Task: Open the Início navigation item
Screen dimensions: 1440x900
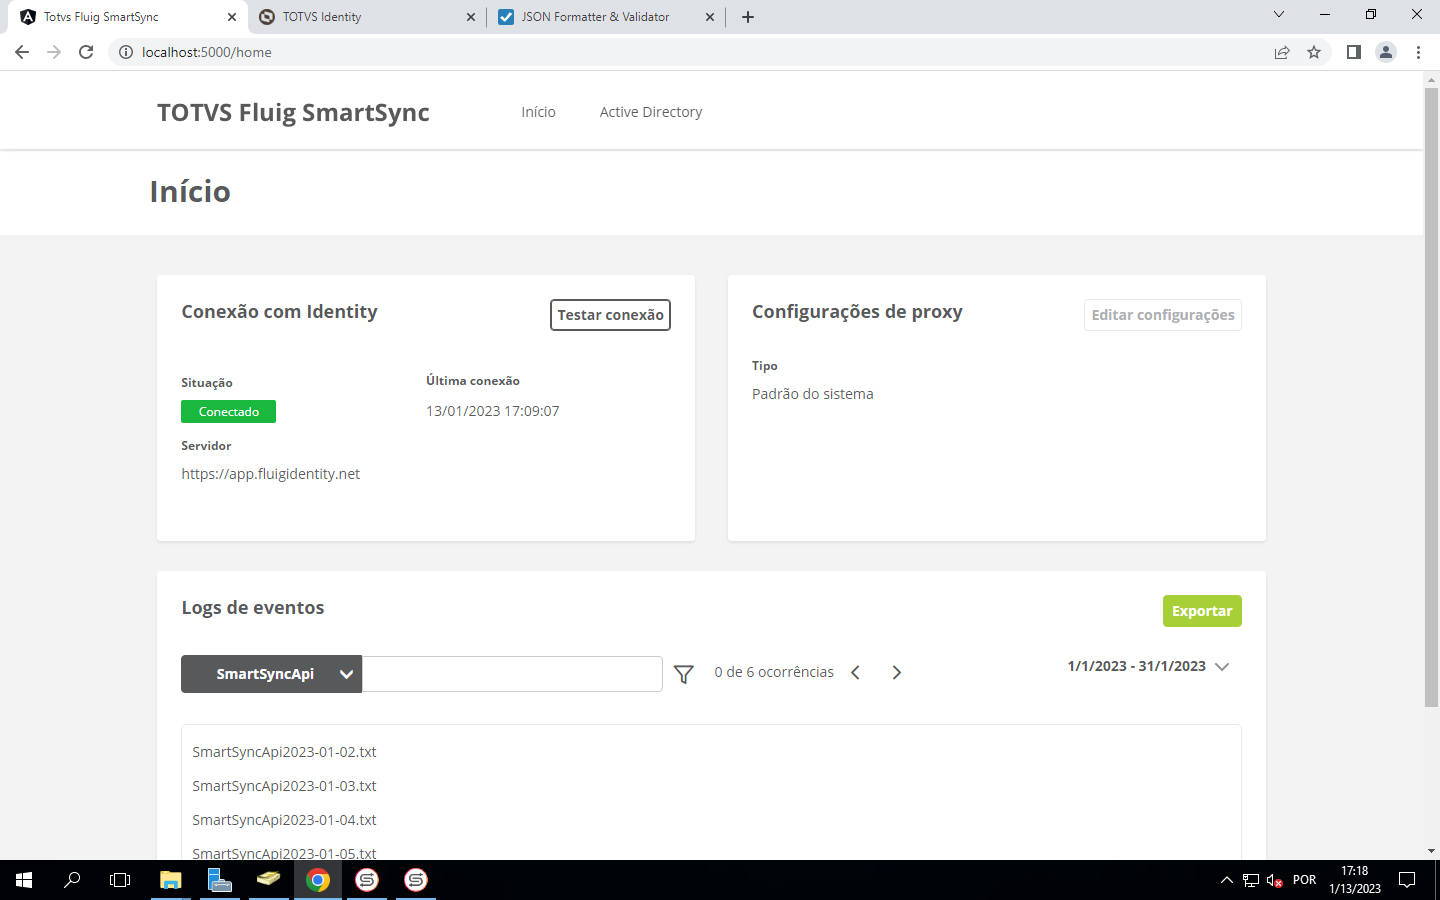Action: [x=538, y=112]
